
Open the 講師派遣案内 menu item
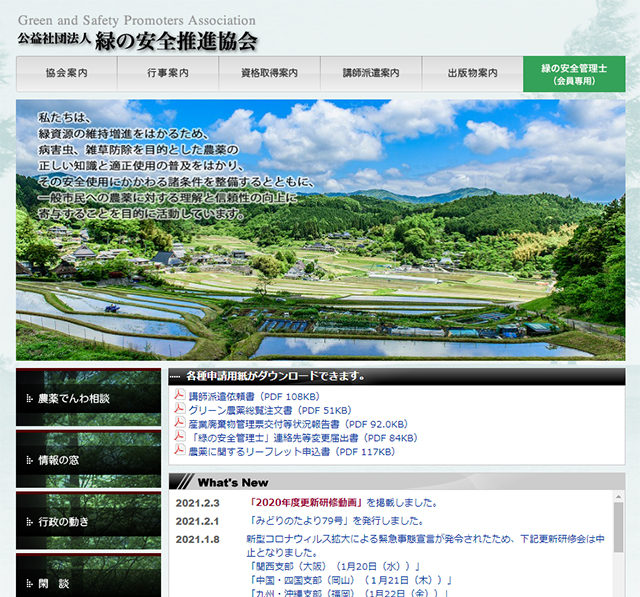370,74
